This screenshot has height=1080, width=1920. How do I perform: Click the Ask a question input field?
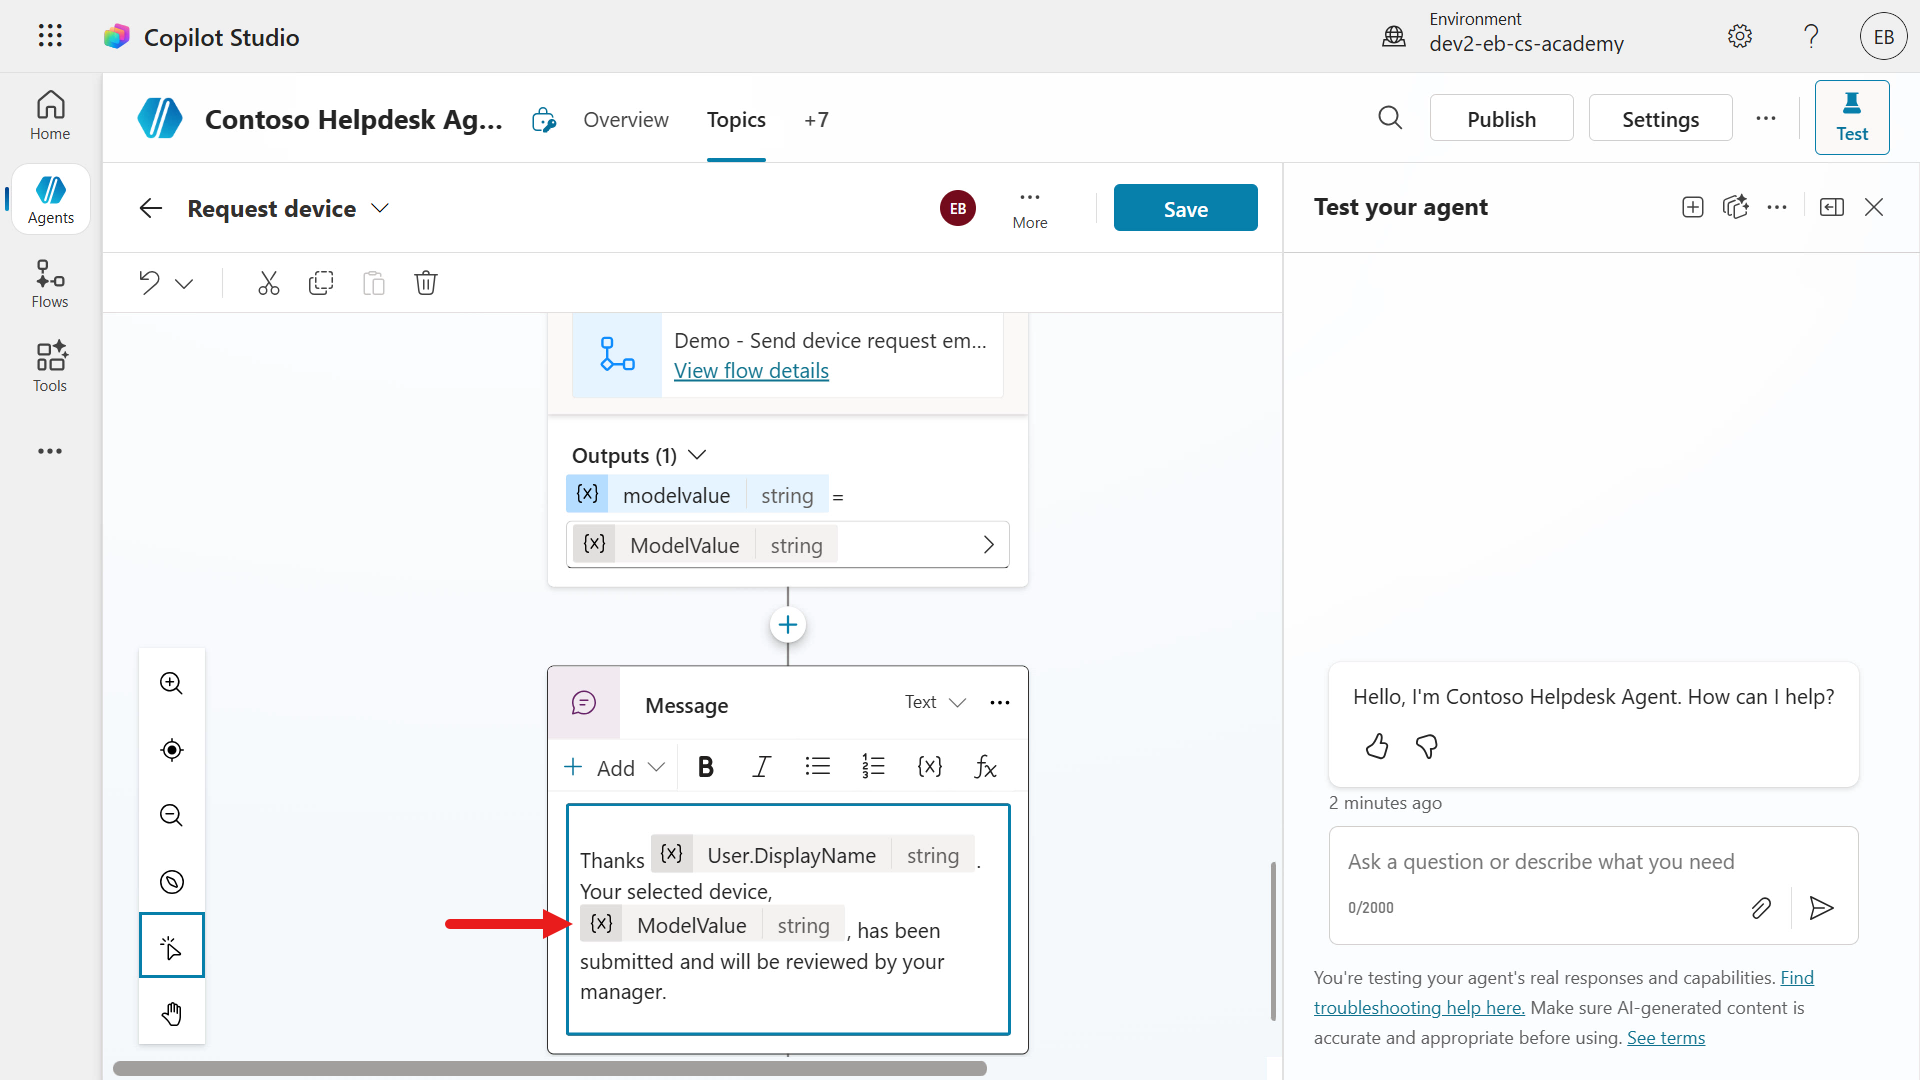(x=1540, y=862)
